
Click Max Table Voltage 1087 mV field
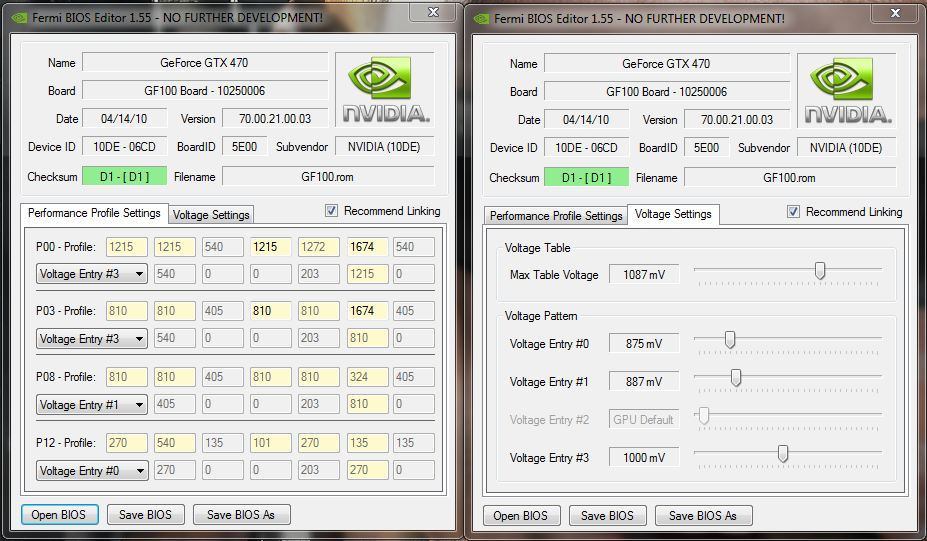pyautogui.click(x=644, y=274)
